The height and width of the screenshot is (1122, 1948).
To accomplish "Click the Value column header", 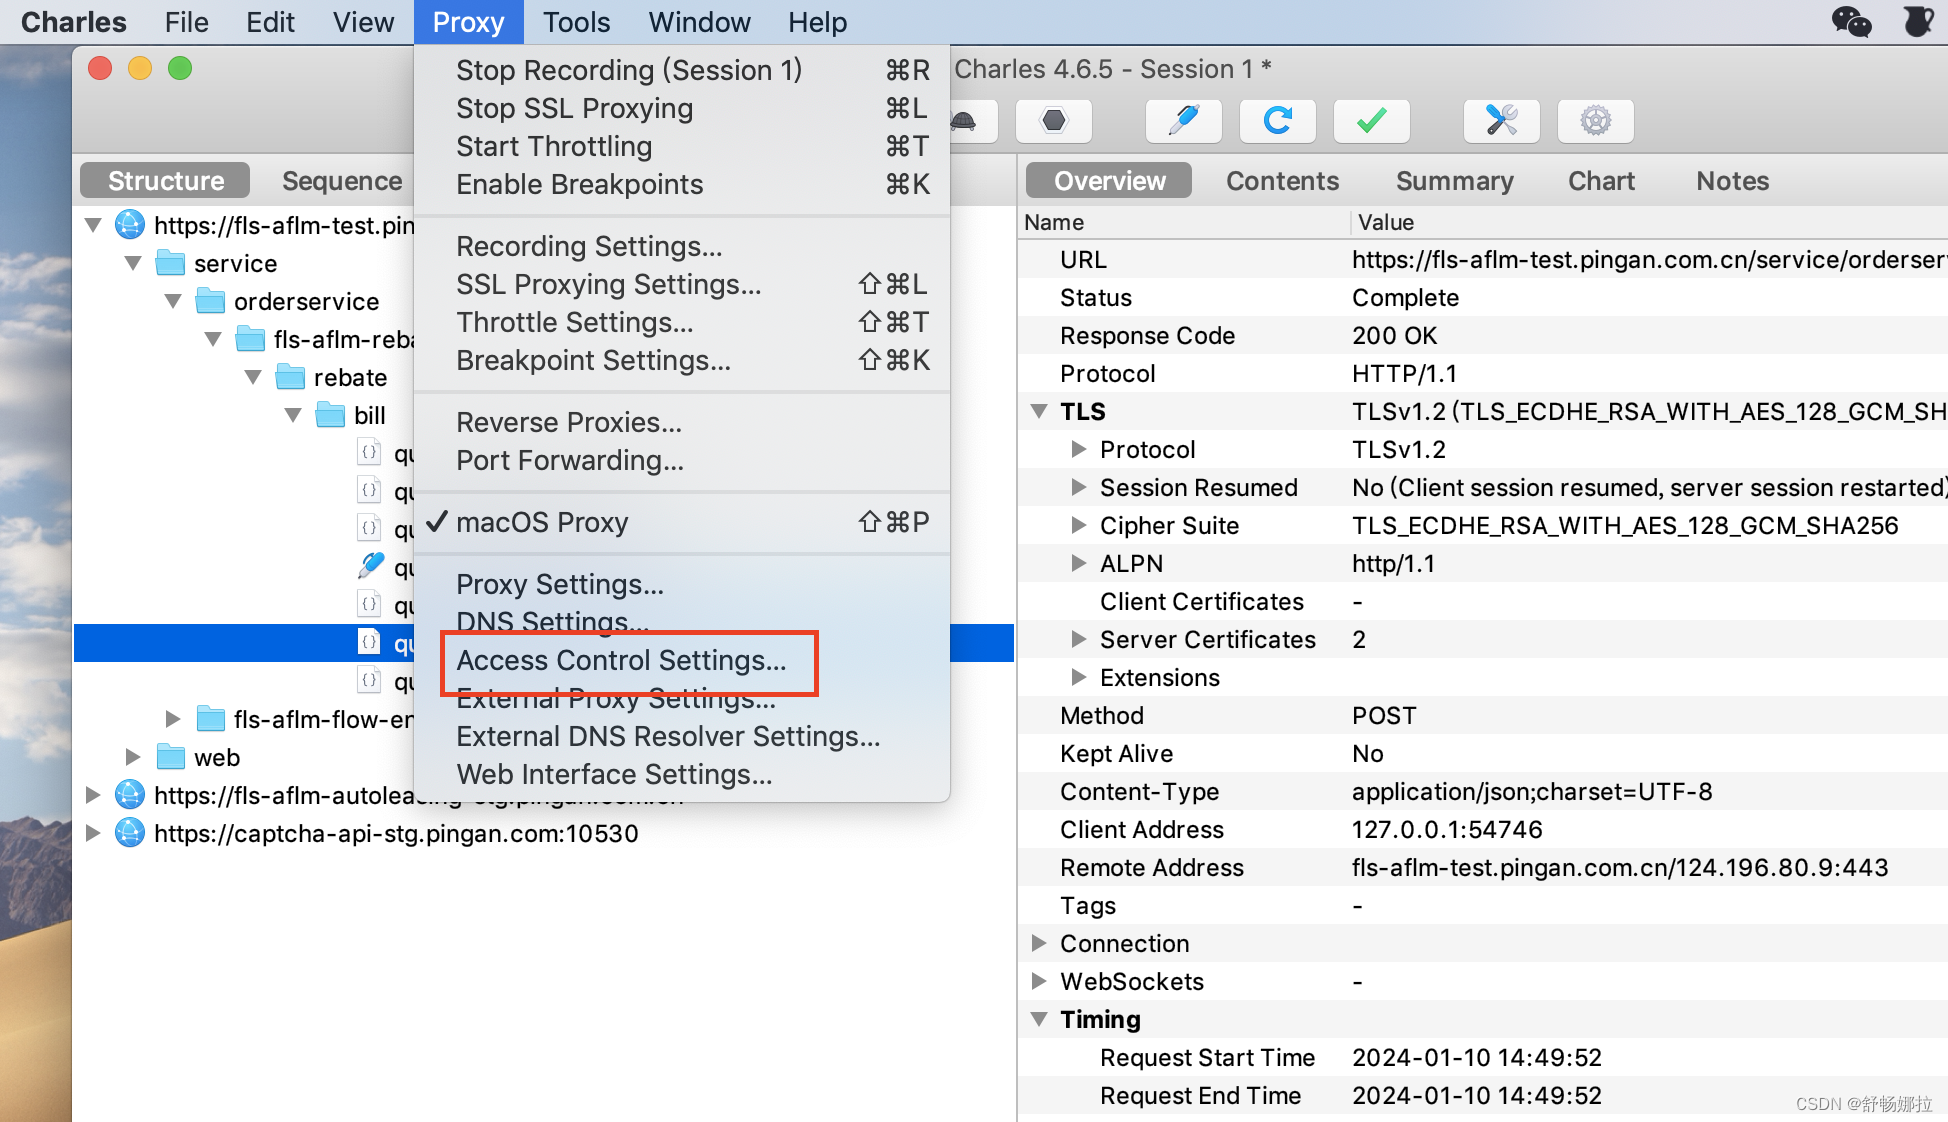I will [1649, 222].
